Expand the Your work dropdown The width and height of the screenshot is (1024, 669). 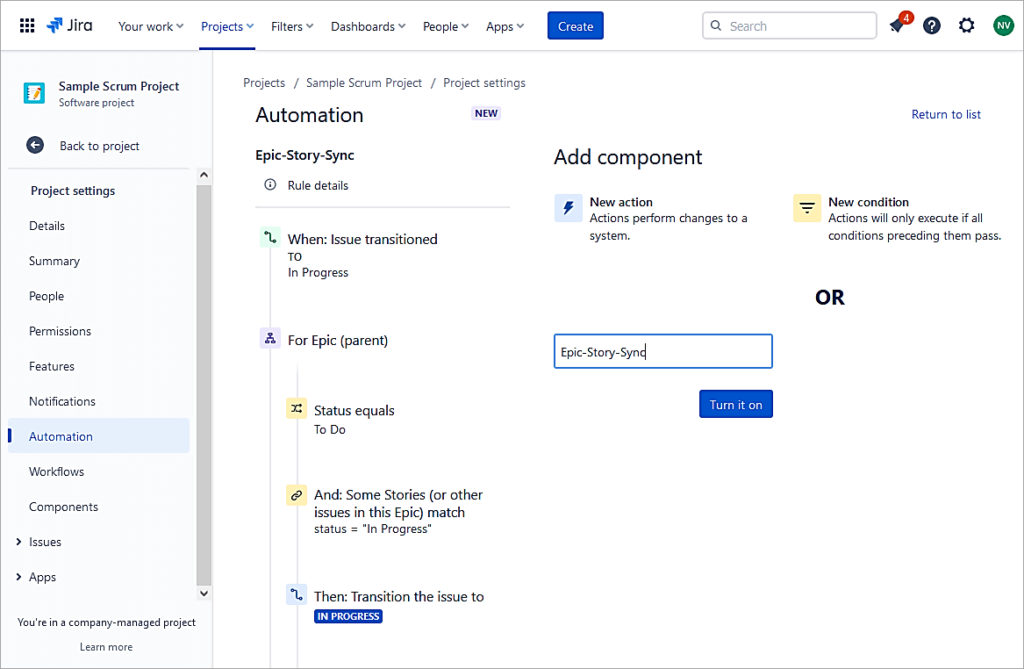(x=150, y=27)
